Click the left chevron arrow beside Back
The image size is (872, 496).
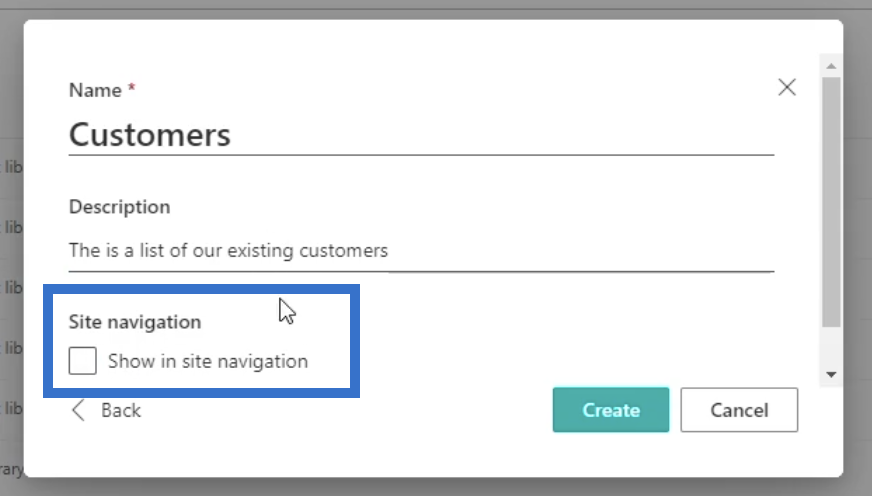[x=78, y=410]
